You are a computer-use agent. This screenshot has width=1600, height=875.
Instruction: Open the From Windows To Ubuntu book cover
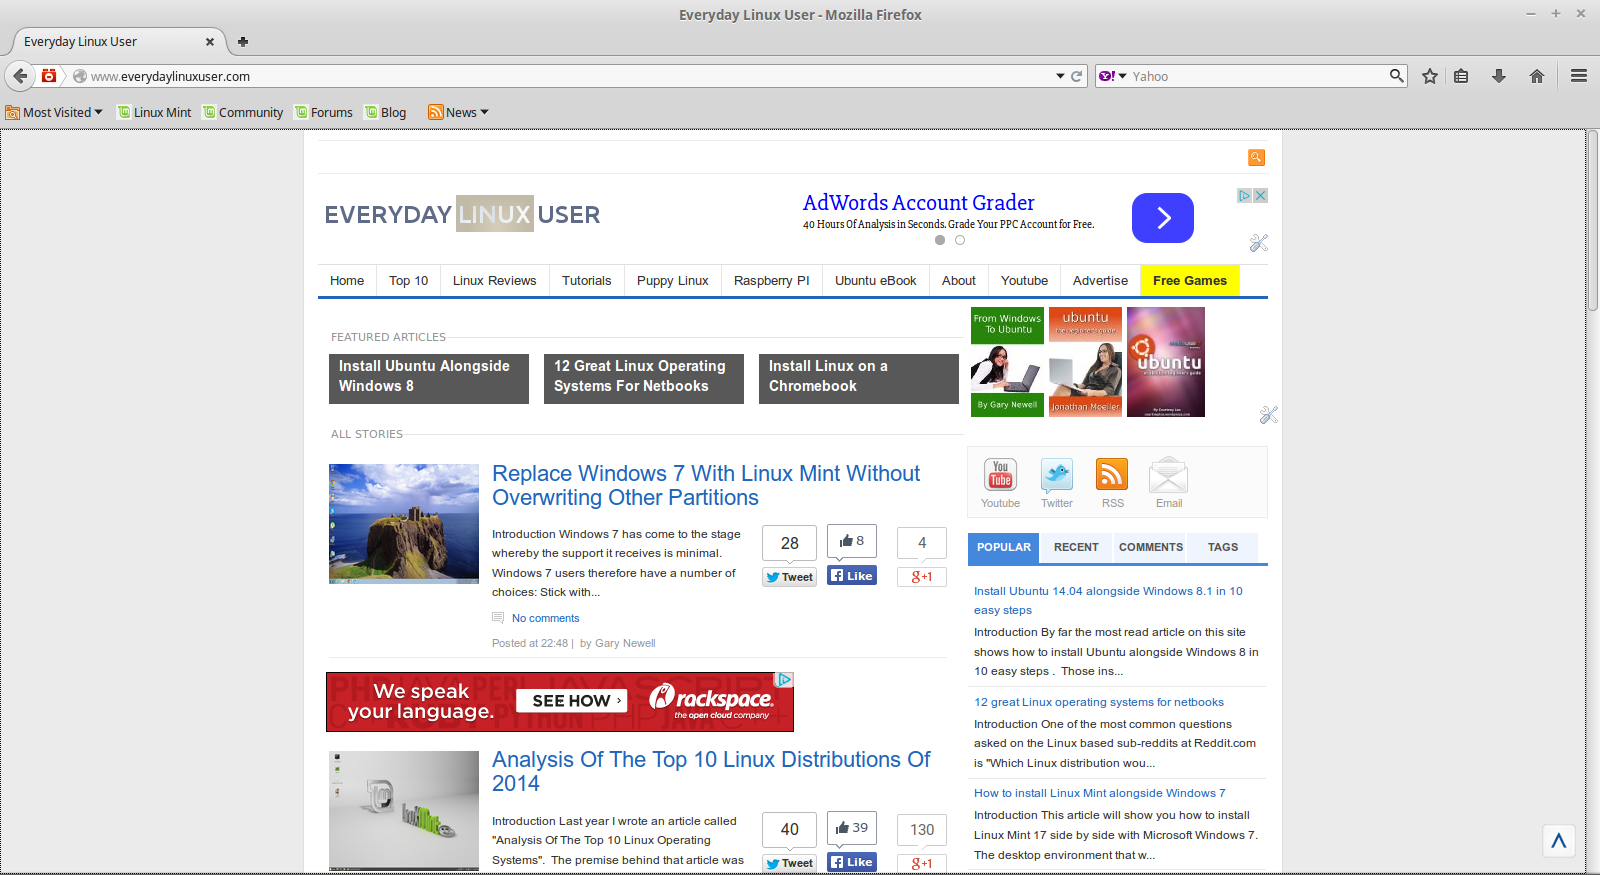(1007, 362)
